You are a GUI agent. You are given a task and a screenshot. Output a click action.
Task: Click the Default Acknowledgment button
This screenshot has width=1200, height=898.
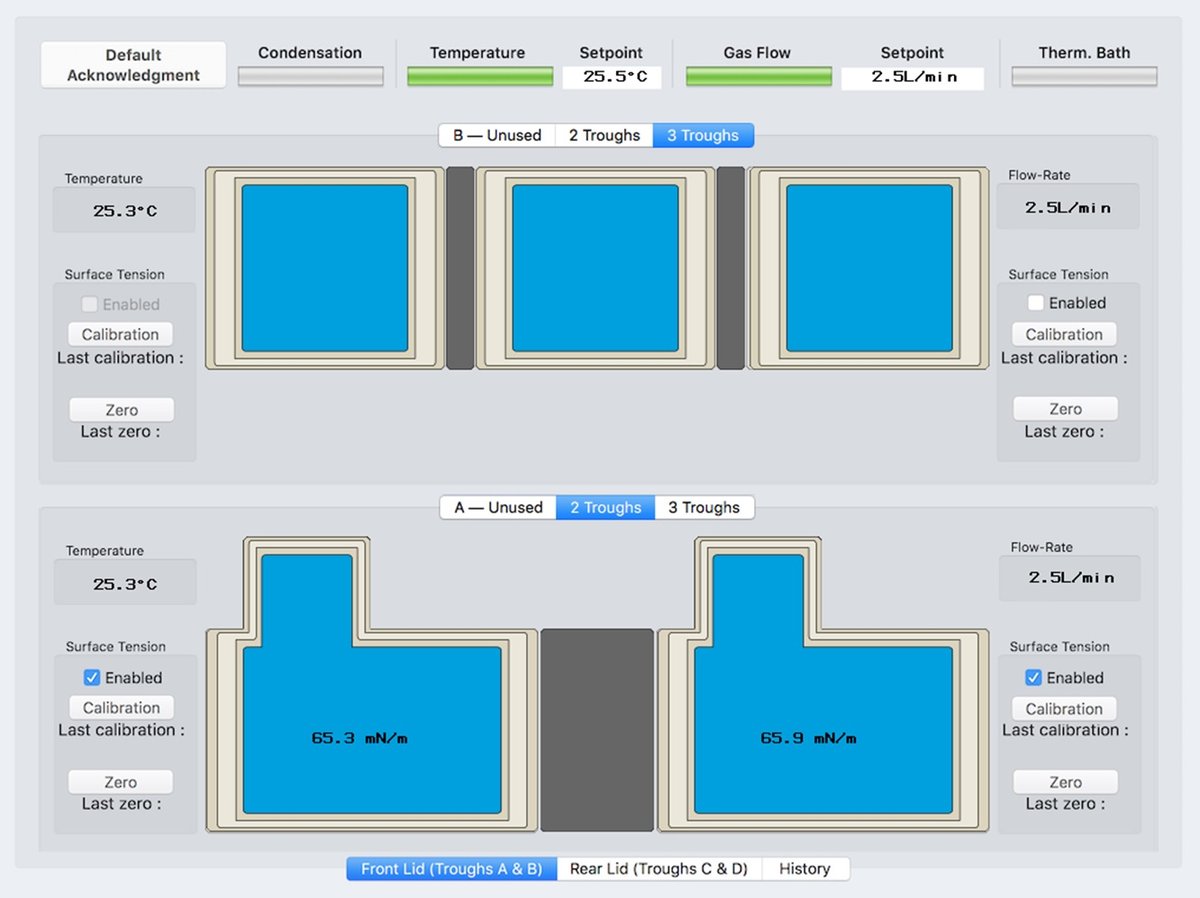133,65
